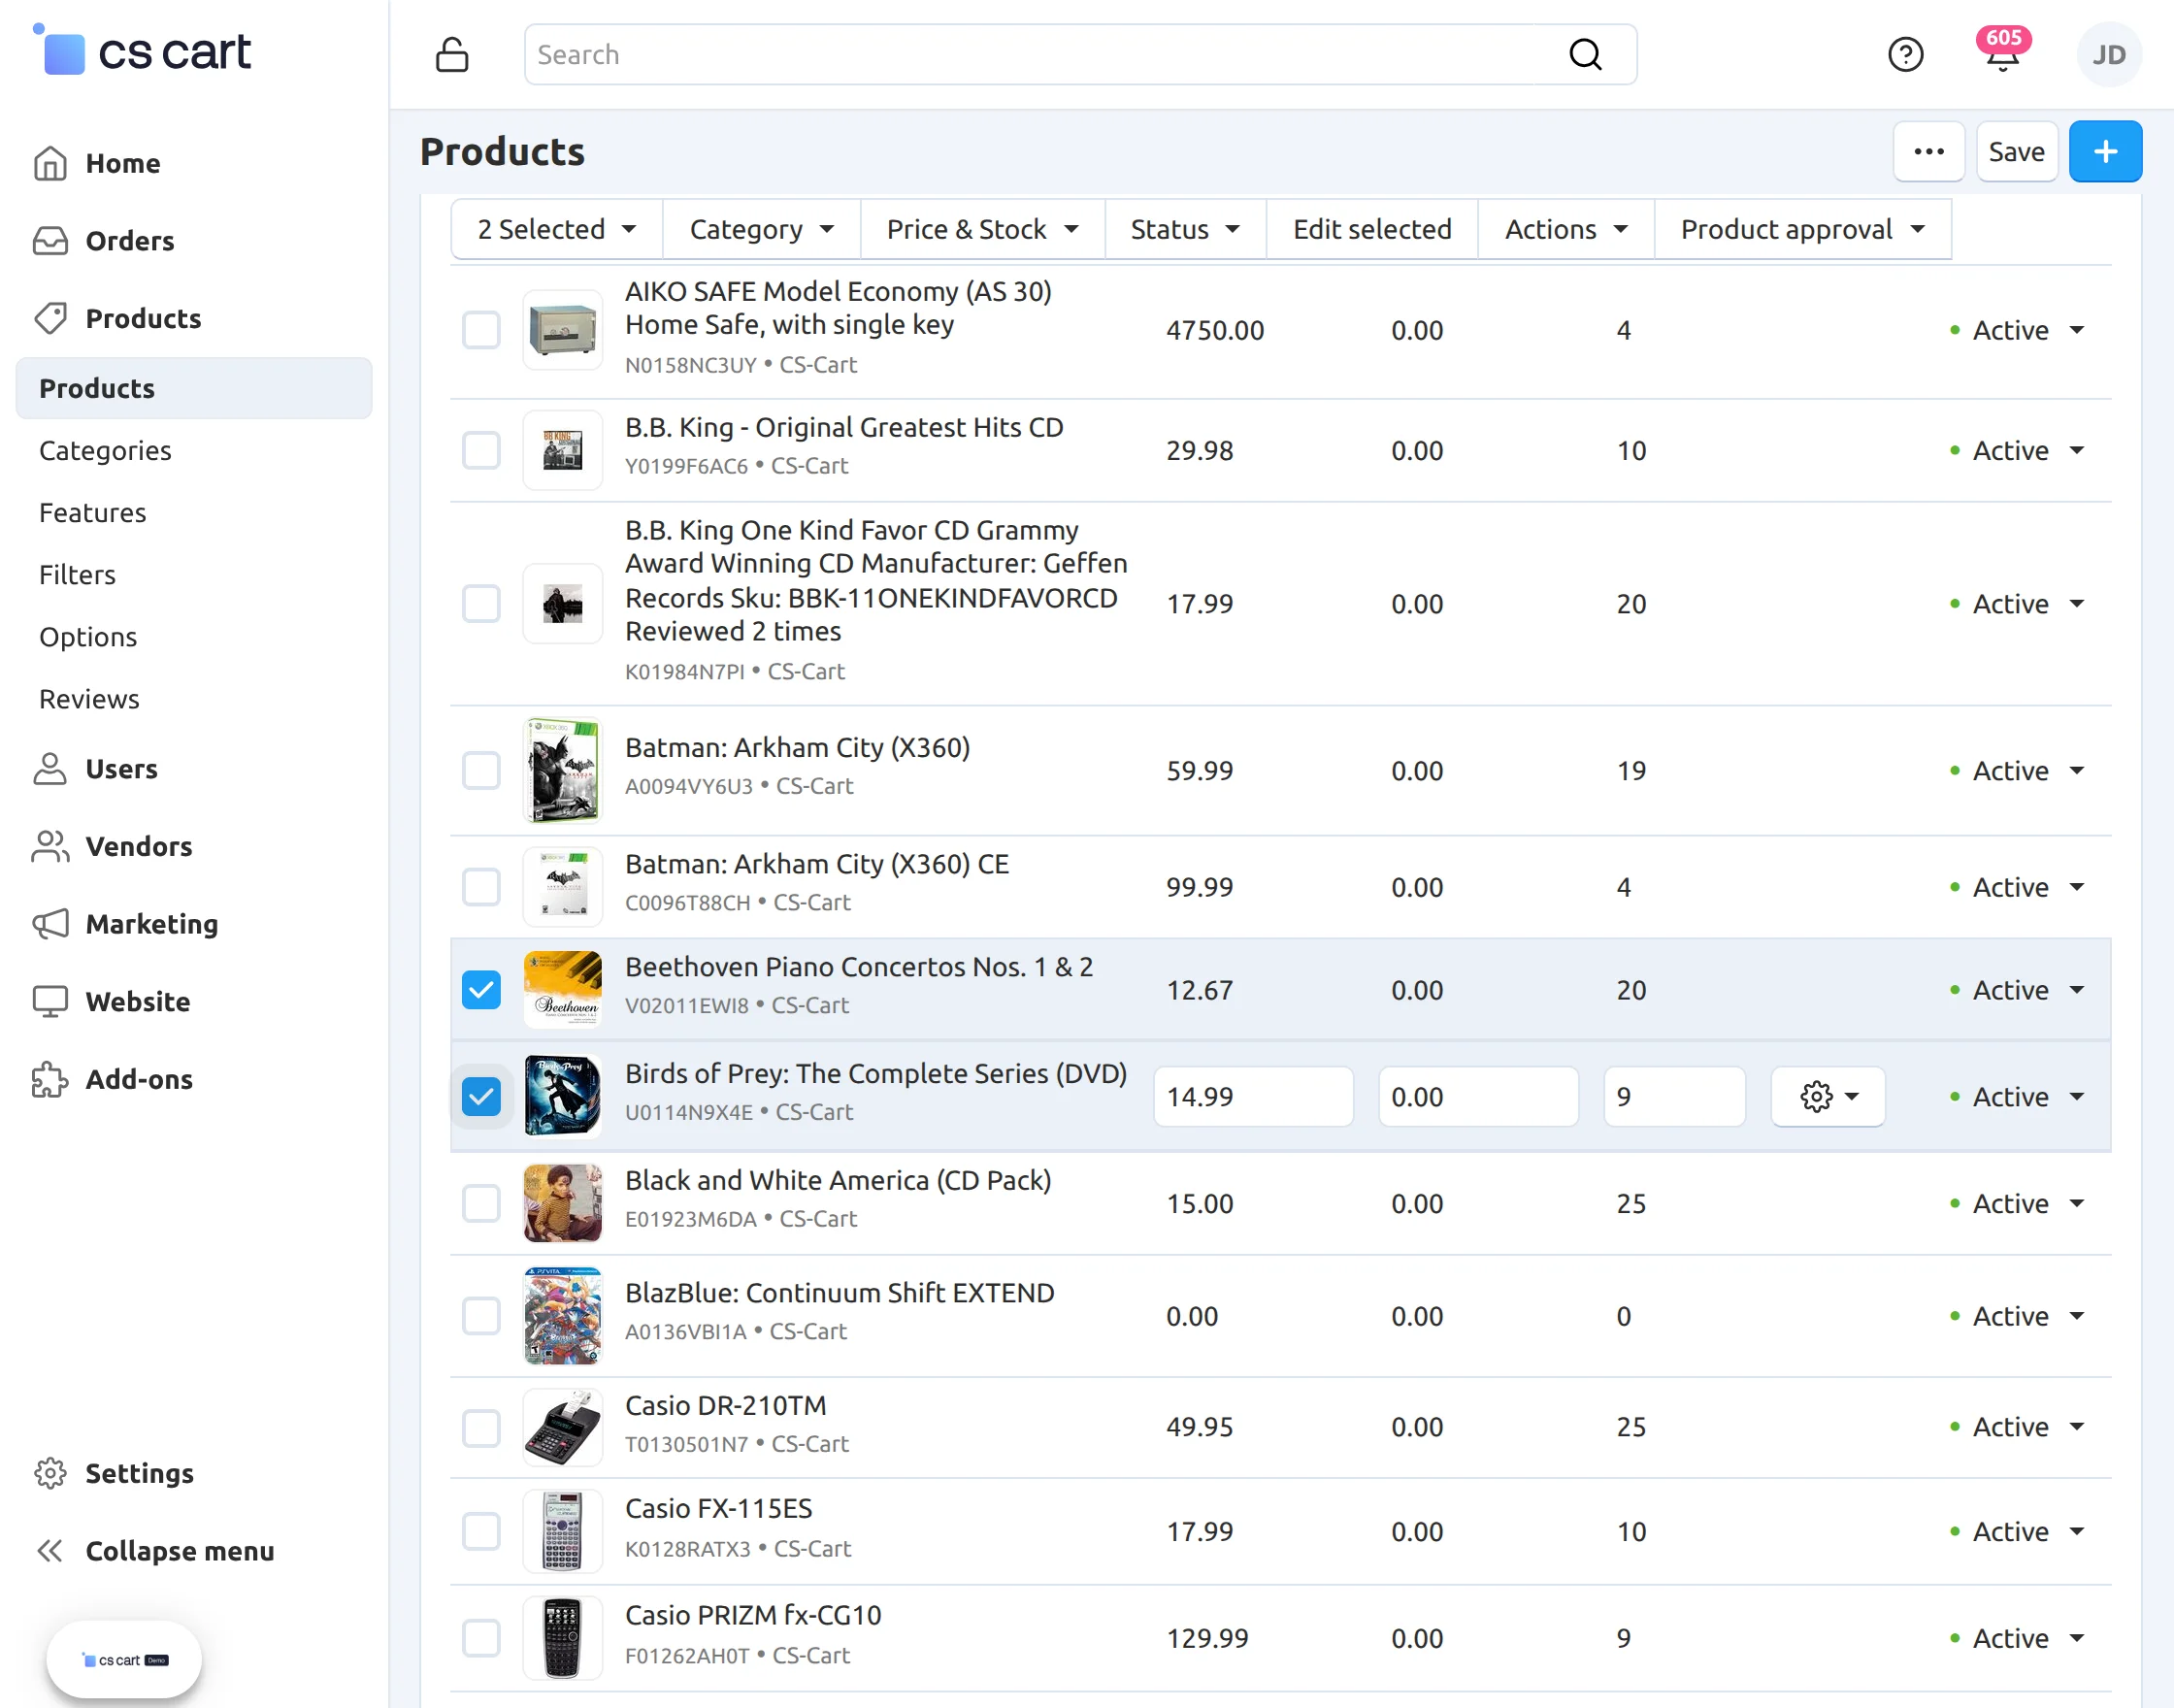Open Beethoven Piano Concertos Nos. 1 & 2 product
The width and height of the screenshot is (2174, 1708).
[x=859, y=967]
